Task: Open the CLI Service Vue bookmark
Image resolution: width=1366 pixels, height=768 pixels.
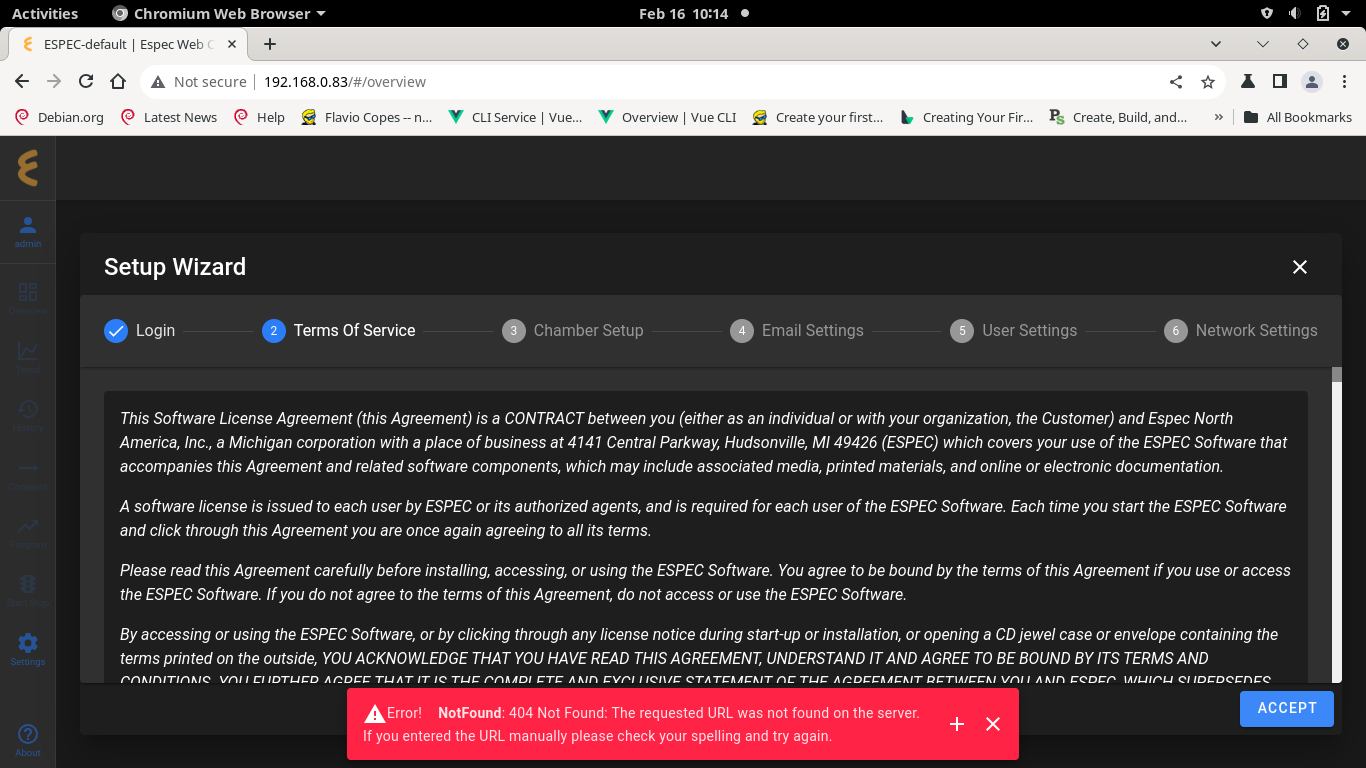Action: click(x=515, y=117)
